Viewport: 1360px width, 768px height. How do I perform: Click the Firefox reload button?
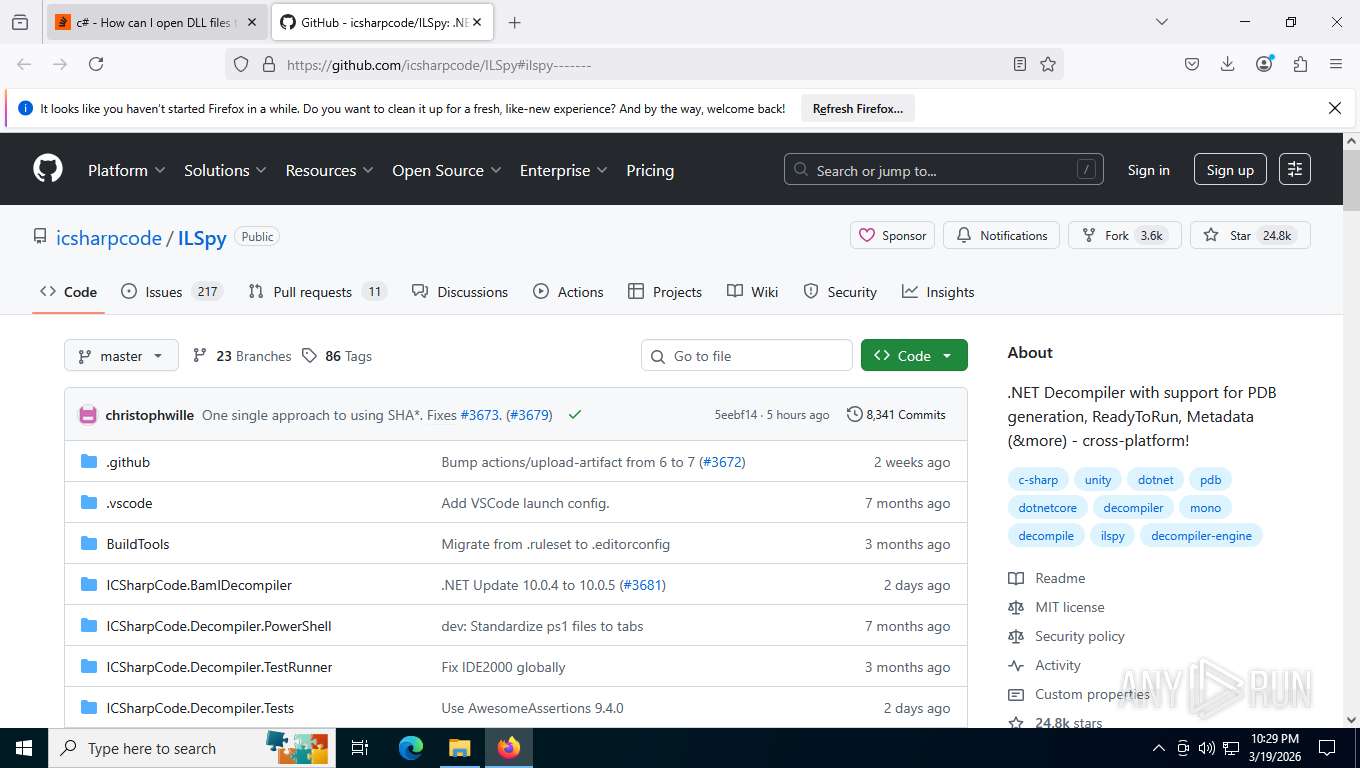tap(96, 64)
